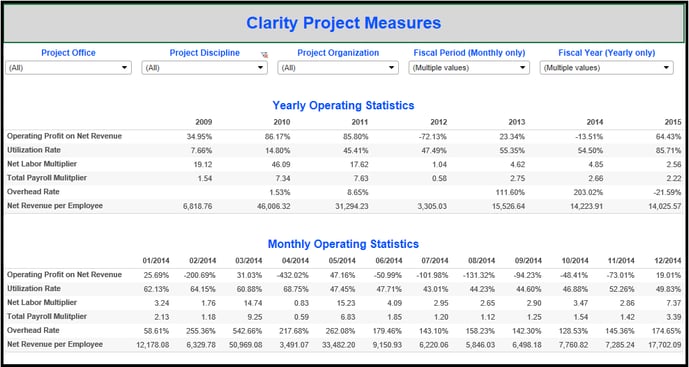Click the 01/2014 column header
Viewport: 689px width, 367px height.
156,261
